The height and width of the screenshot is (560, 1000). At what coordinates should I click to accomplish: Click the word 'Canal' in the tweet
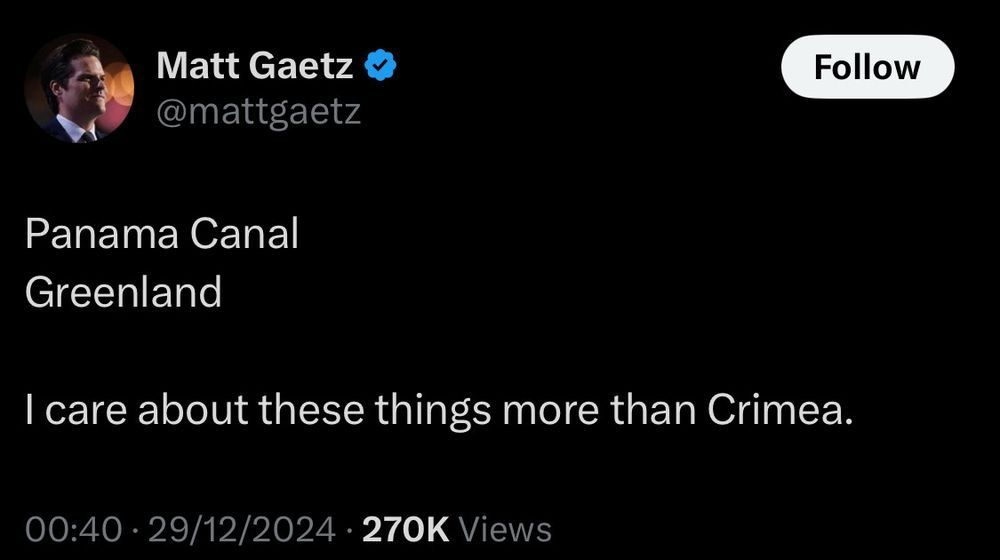(244, 233)
